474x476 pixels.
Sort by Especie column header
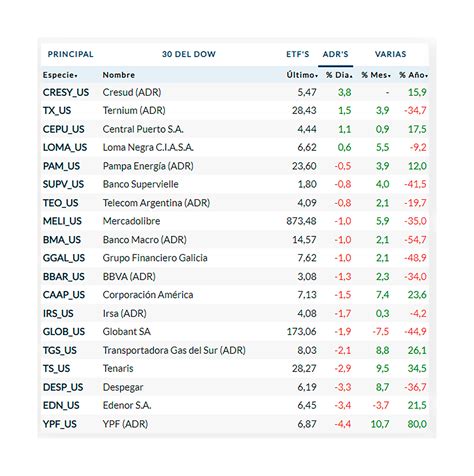click(60, 75)
